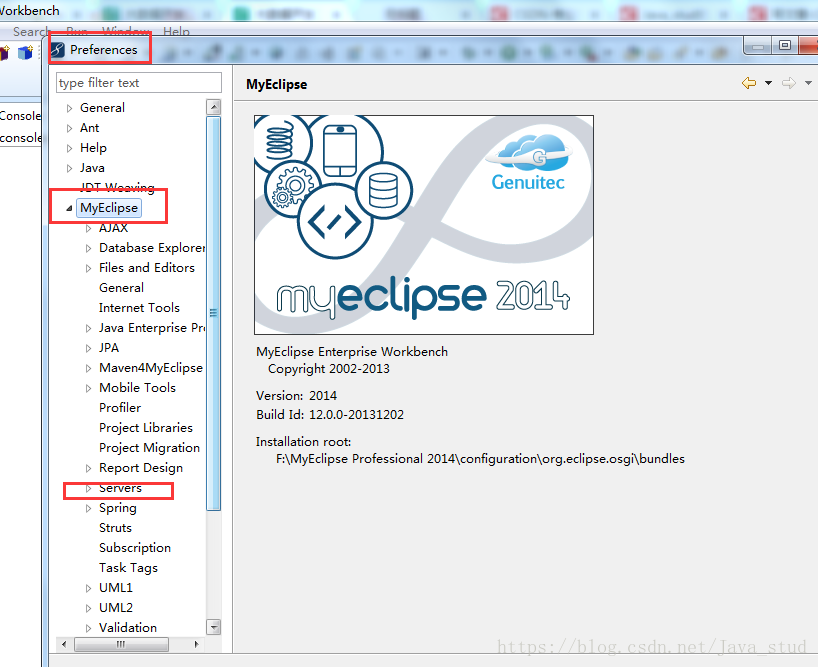This screenshot has width=818, height=667.
Task: Select Internet Tools item
Action: point(139,308)
